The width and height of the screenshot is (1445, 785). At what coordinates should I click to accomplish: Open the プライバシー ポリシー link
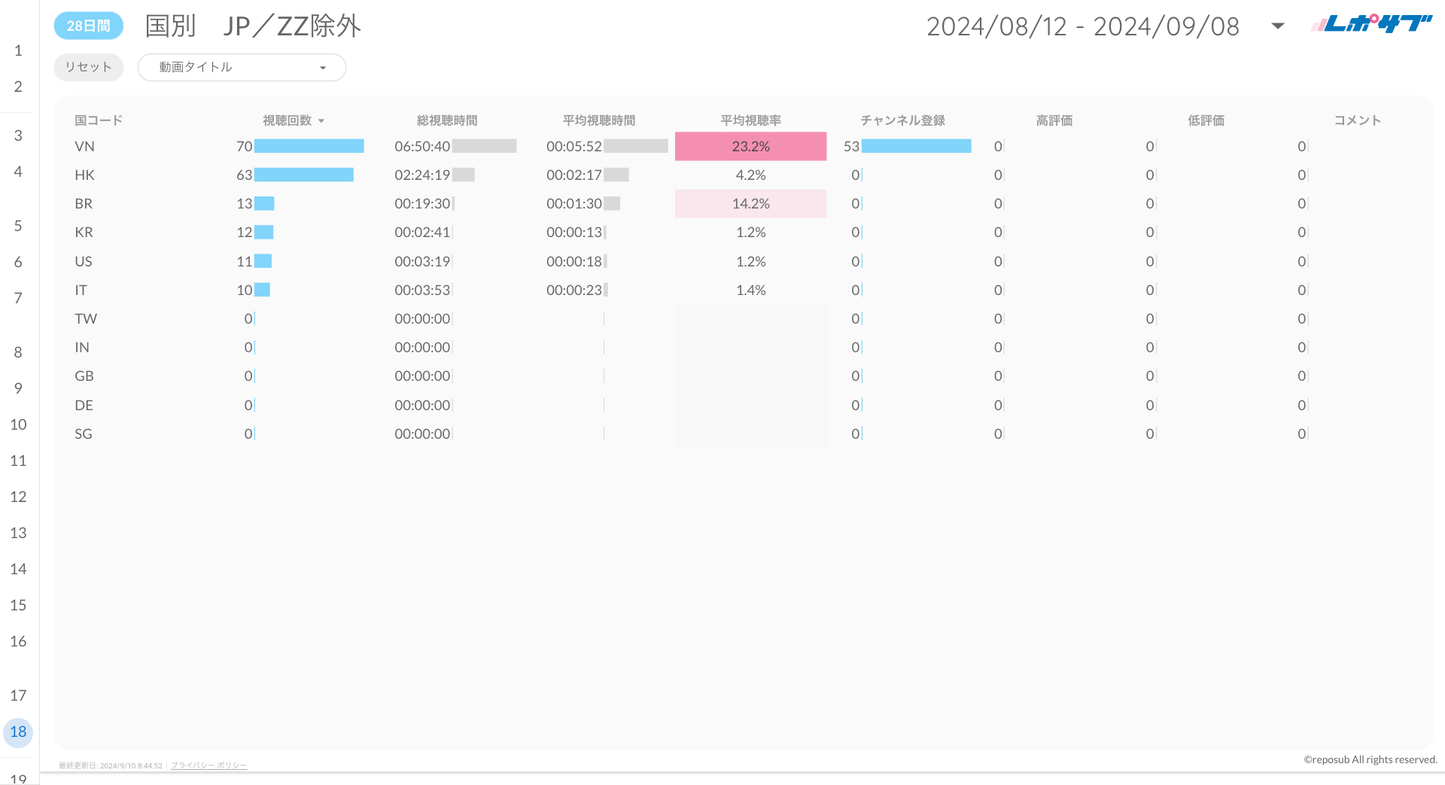coord(209,765)
